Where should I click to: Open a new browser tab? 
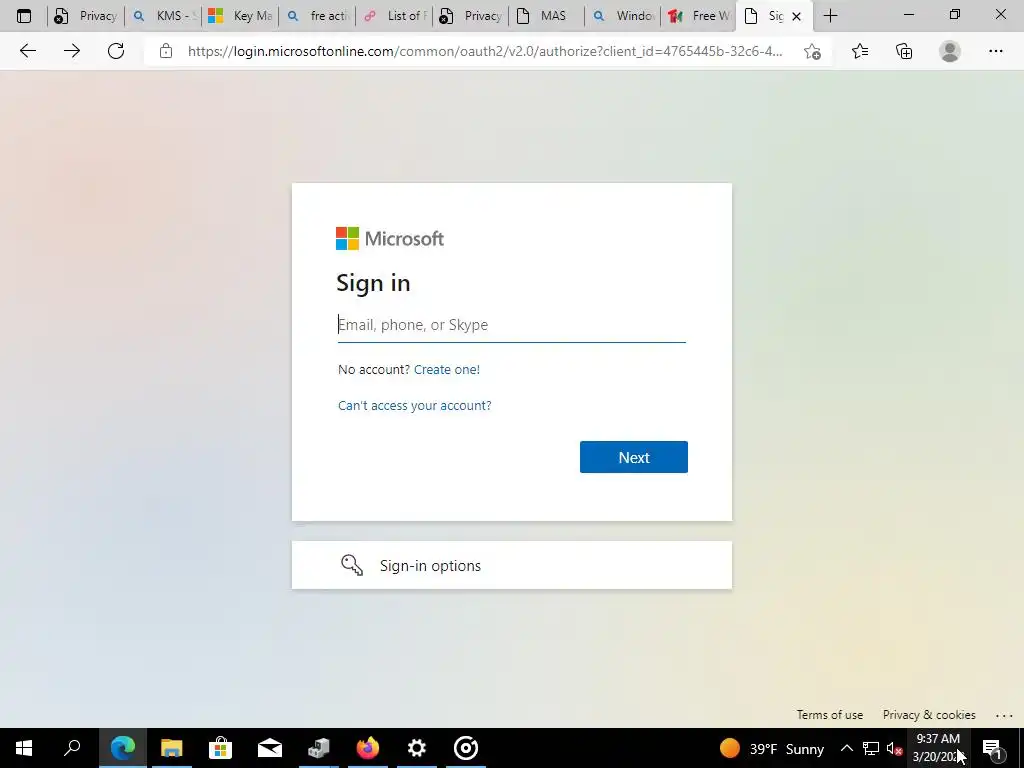click(830, 16)
